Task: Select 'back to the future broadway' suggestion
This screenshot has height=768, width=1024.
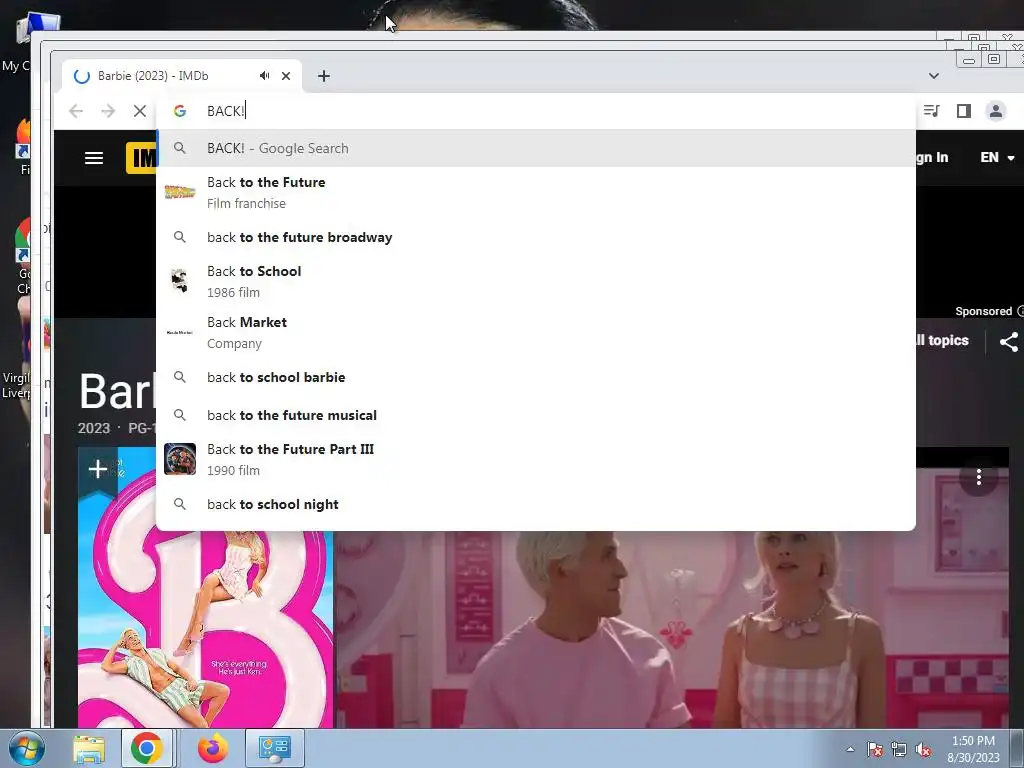Action: (536, 237)
